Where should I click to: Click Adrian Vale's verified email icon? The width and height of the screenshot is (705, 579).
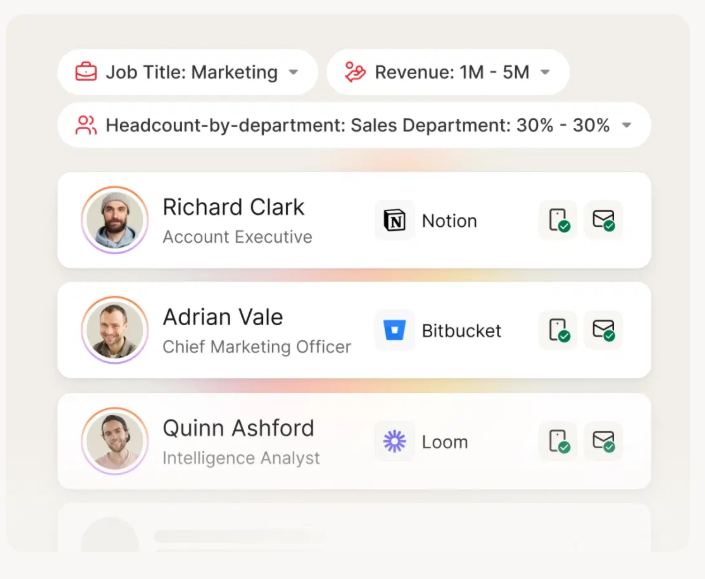pyautogui.click(x=603, y=331)
